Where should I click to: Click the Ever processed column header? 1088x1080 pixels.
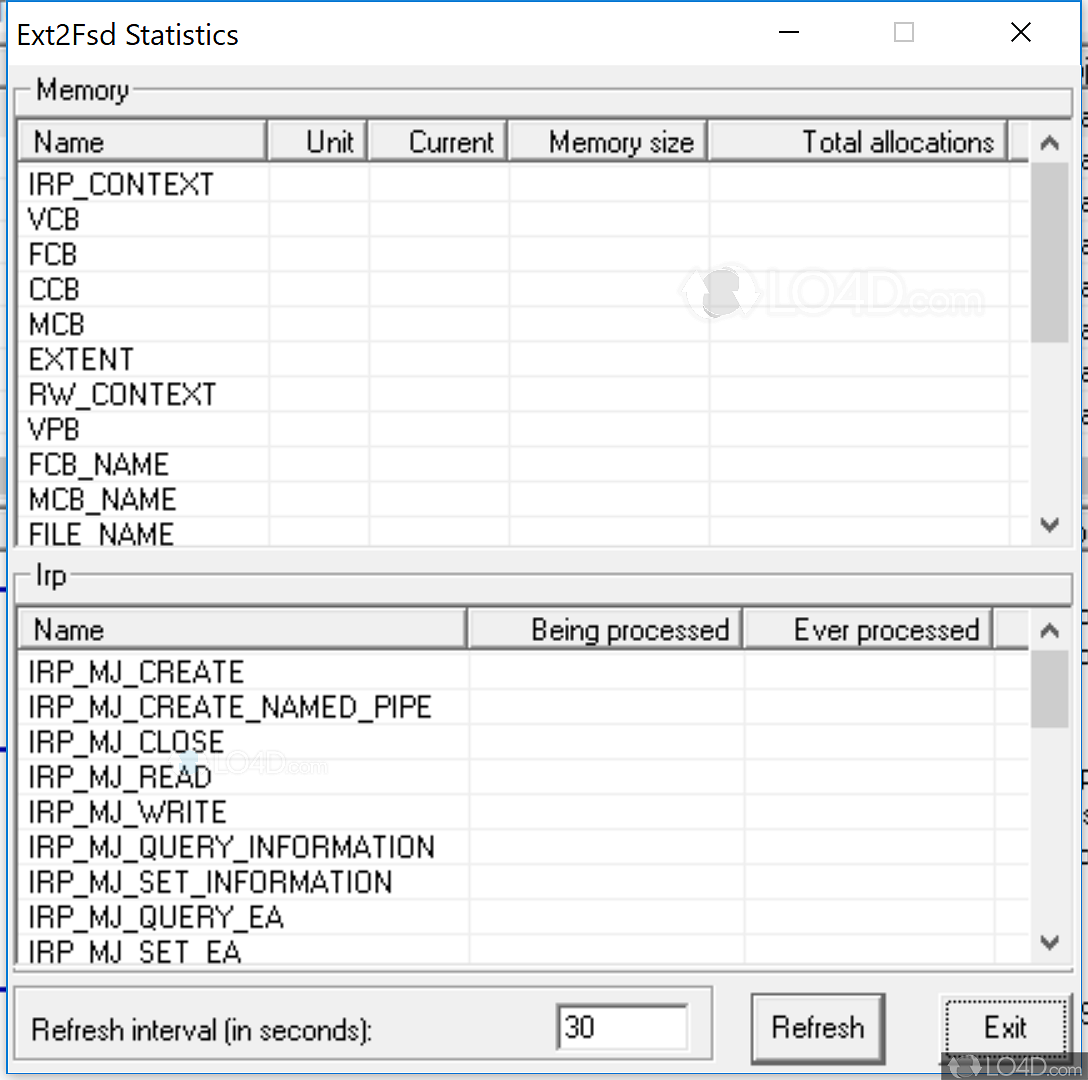pos(868,630)
